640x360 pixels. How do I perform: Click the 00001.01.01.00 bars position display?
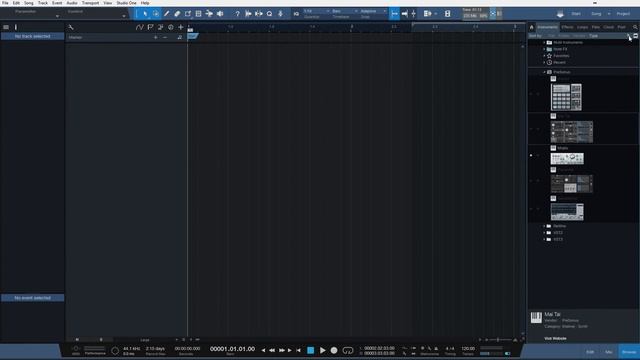[x=232, y=349]
